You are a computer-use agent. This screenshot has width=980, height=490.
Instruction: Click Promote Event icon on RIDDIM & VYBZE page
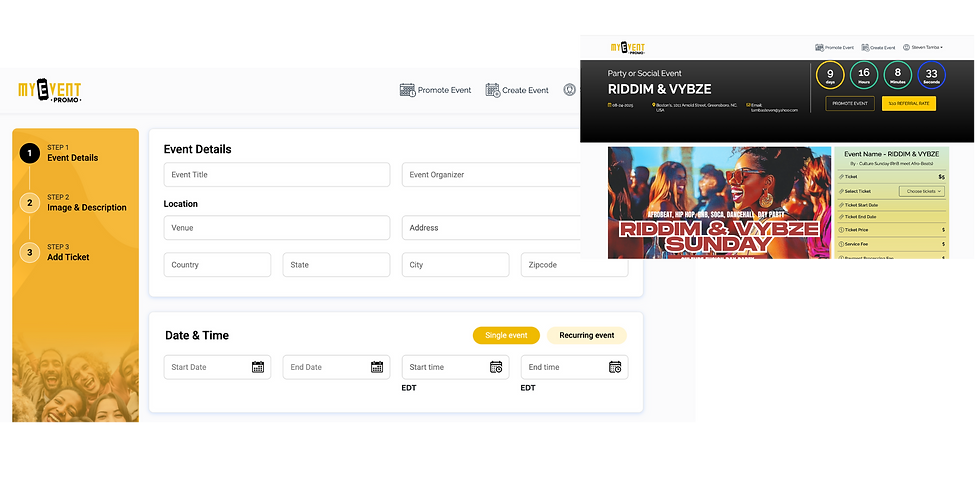[x=819, y=48]
